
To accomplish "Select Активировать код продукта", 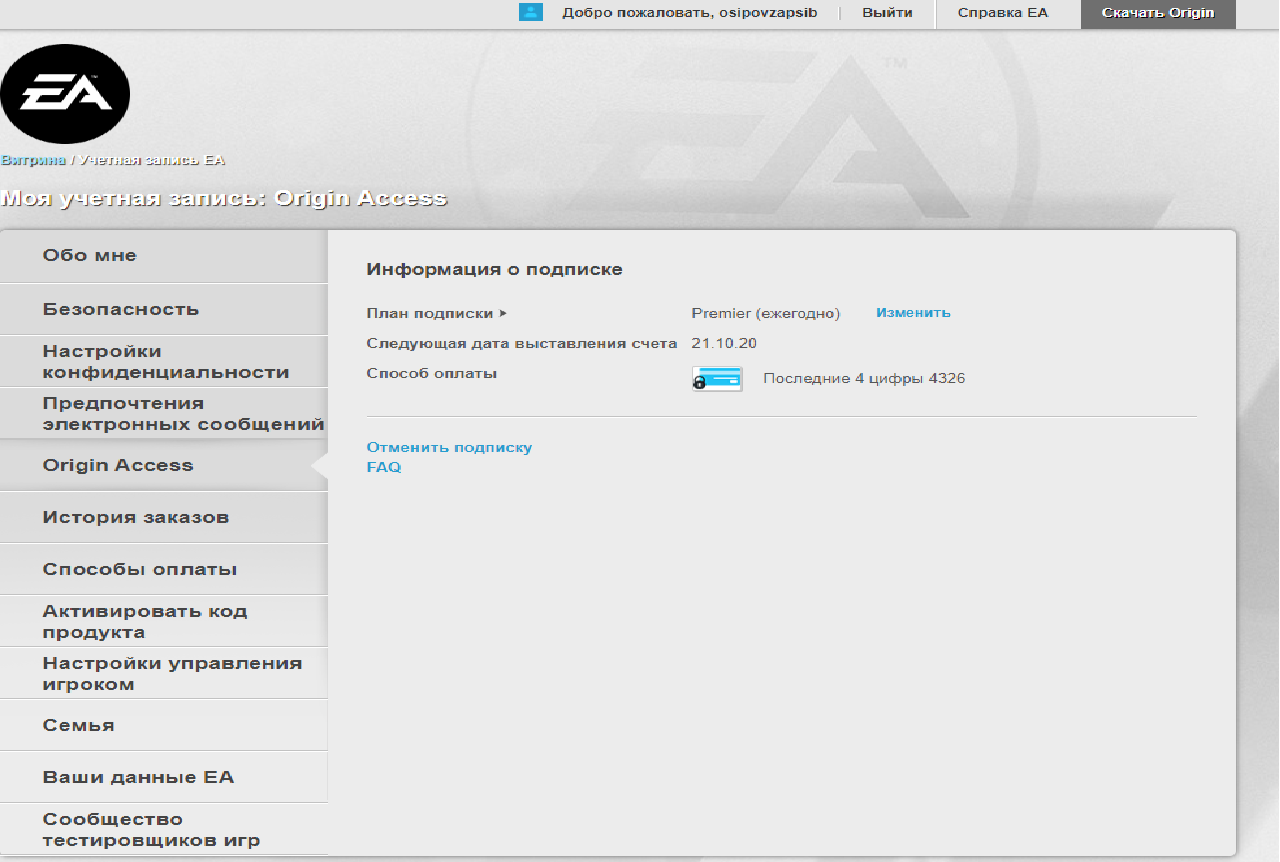I will tap(144, 622).
